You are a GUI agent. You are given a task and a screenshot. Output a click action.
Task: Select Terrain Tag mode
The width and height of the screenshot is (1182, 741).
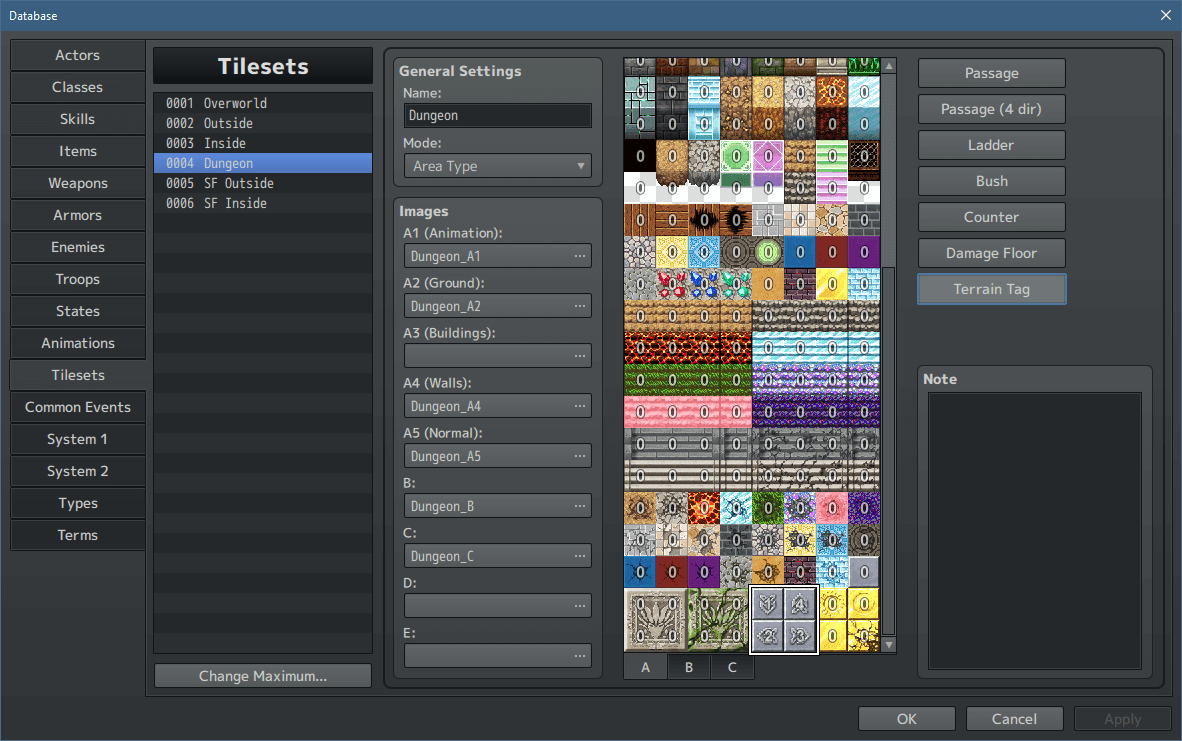click(991, 289)
